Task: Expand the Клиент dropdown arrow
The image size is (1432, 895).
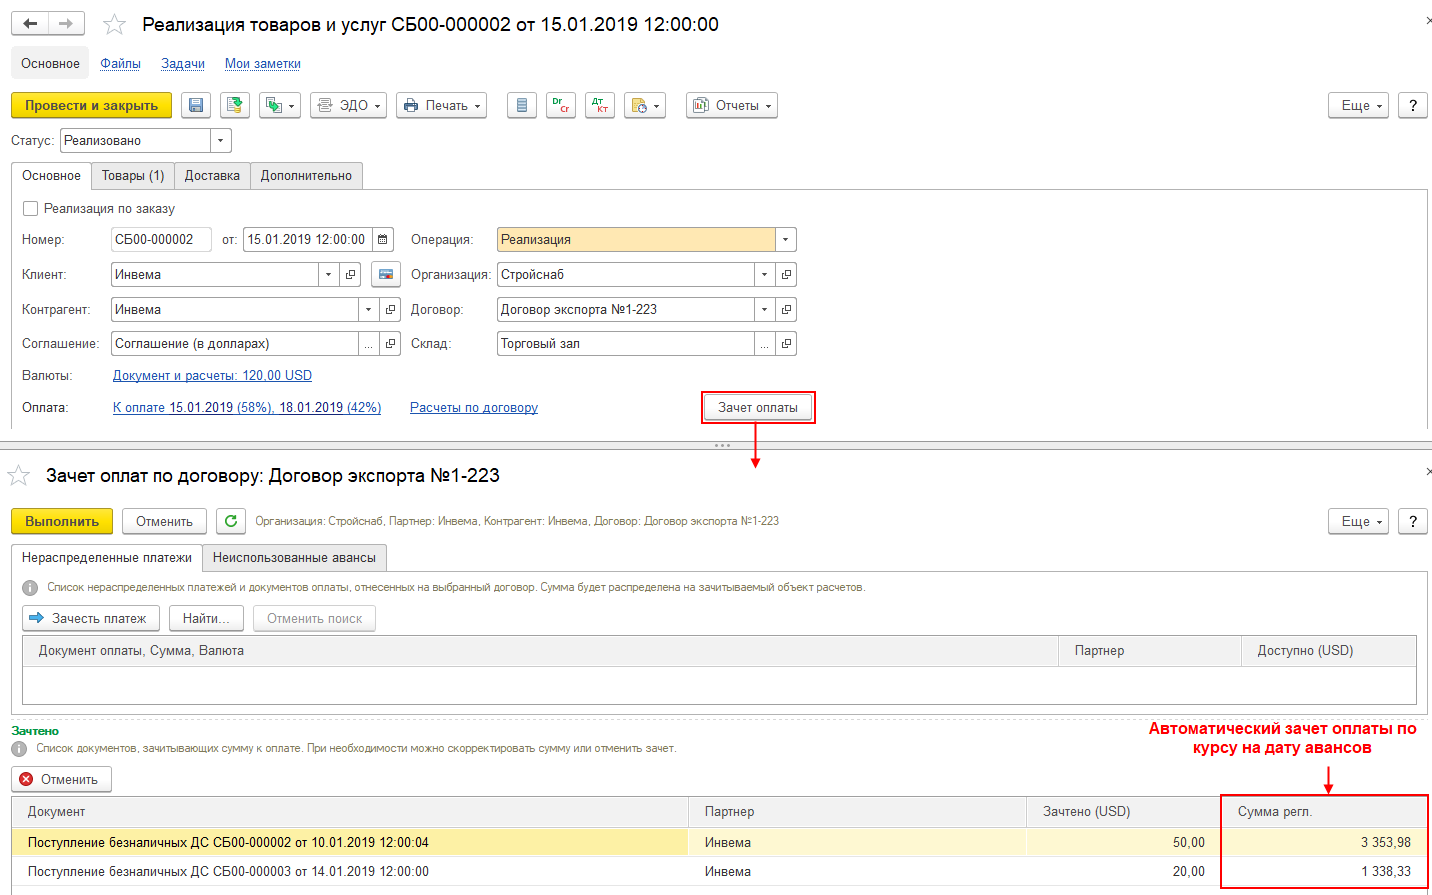Action: [329, 274]
